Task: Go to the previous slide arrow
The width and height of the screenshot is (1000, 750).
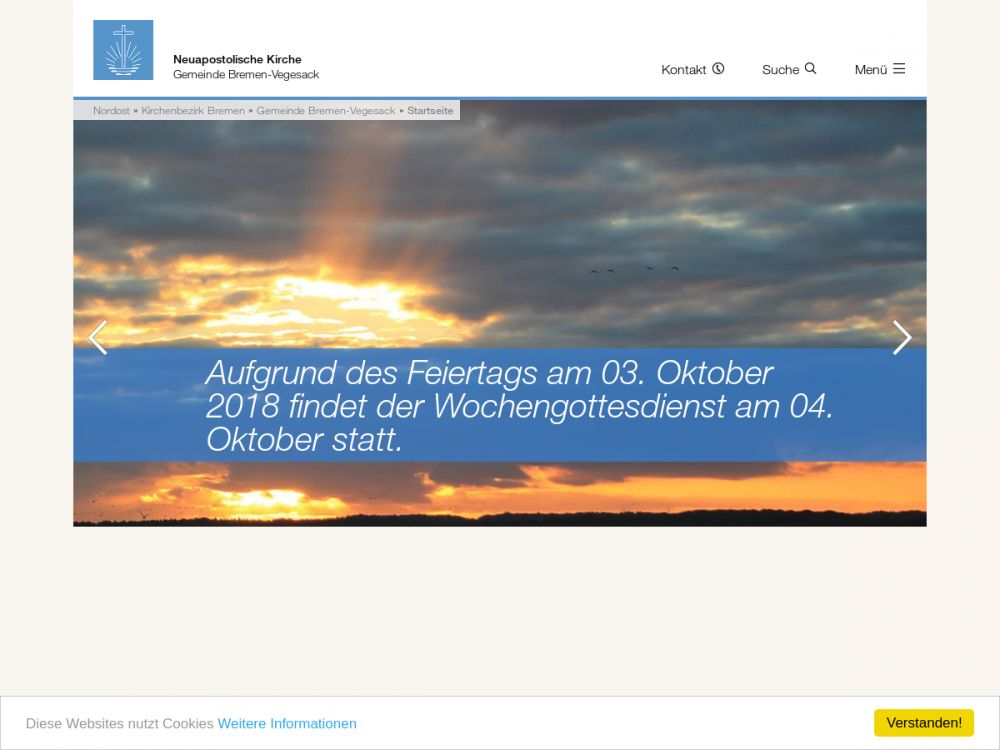Action: pyautogui.click(x=97, y=338)
